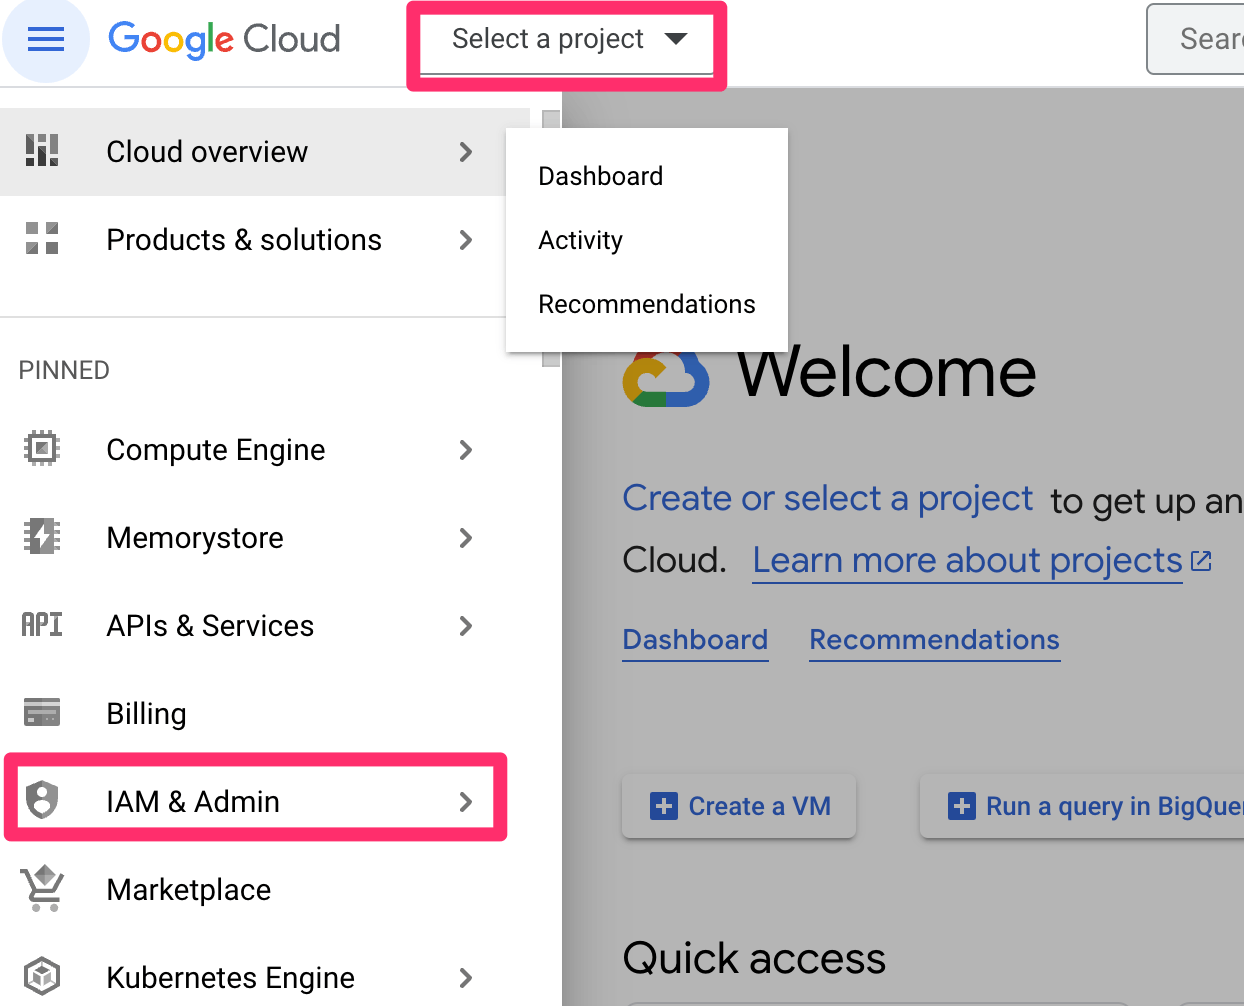Follow the Learn more about projects link
The height and width of the screenshot is (1006, 1244).
[968, 561]
